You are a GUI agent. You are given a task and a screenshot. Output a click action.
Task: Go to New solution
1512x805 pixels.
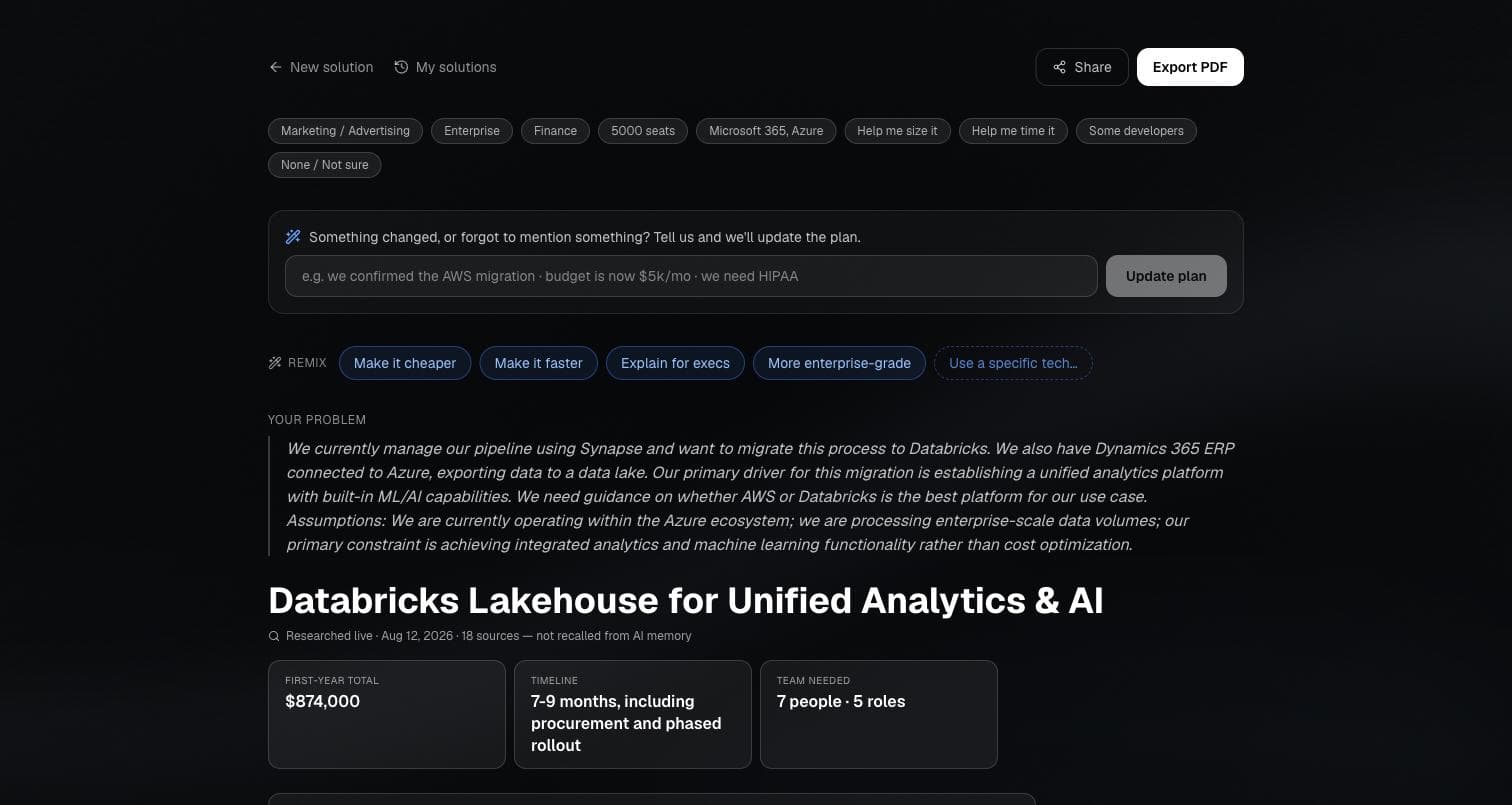pyautogui.click(x=321, y=67)
